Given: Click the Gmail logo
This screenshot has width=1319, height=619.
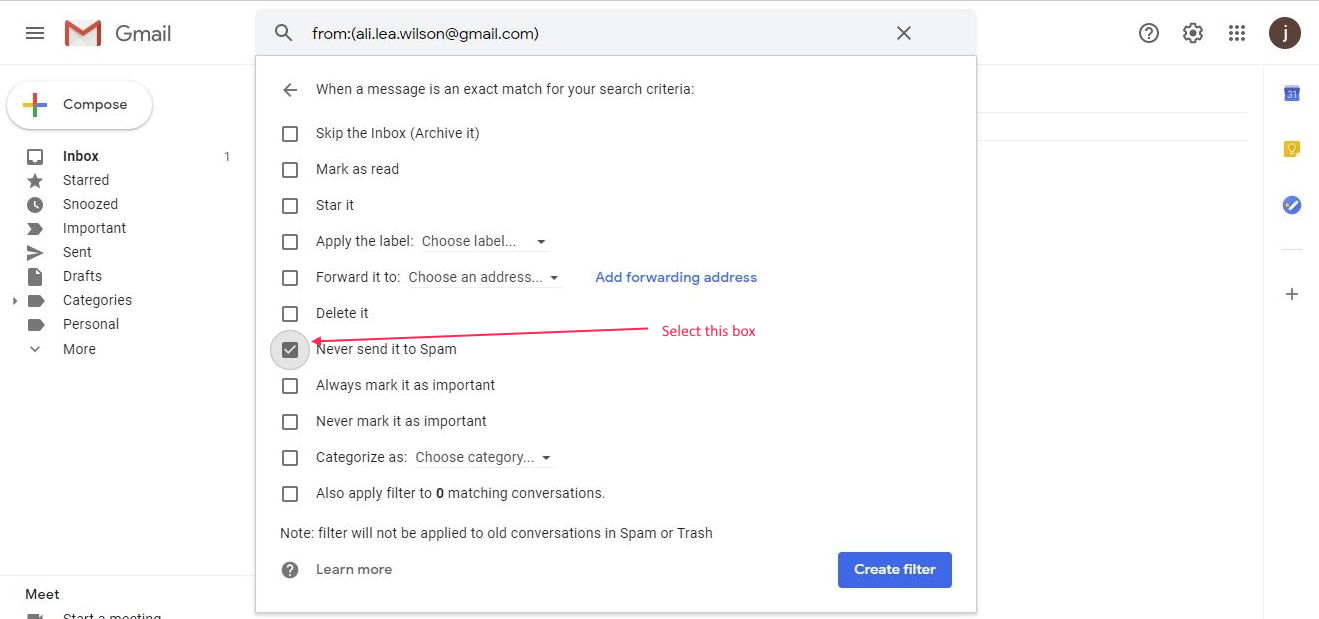Looking at the screenshot, I should 118,33.
